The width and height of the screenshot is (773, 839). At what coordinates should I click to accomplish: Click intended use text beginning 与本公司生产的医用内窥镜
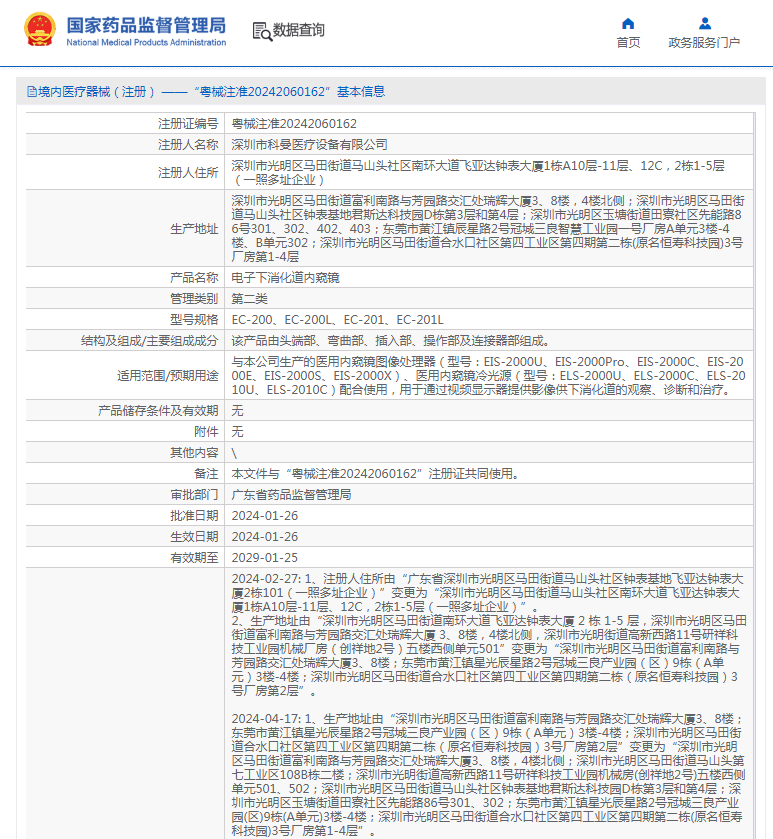(488, 375)
